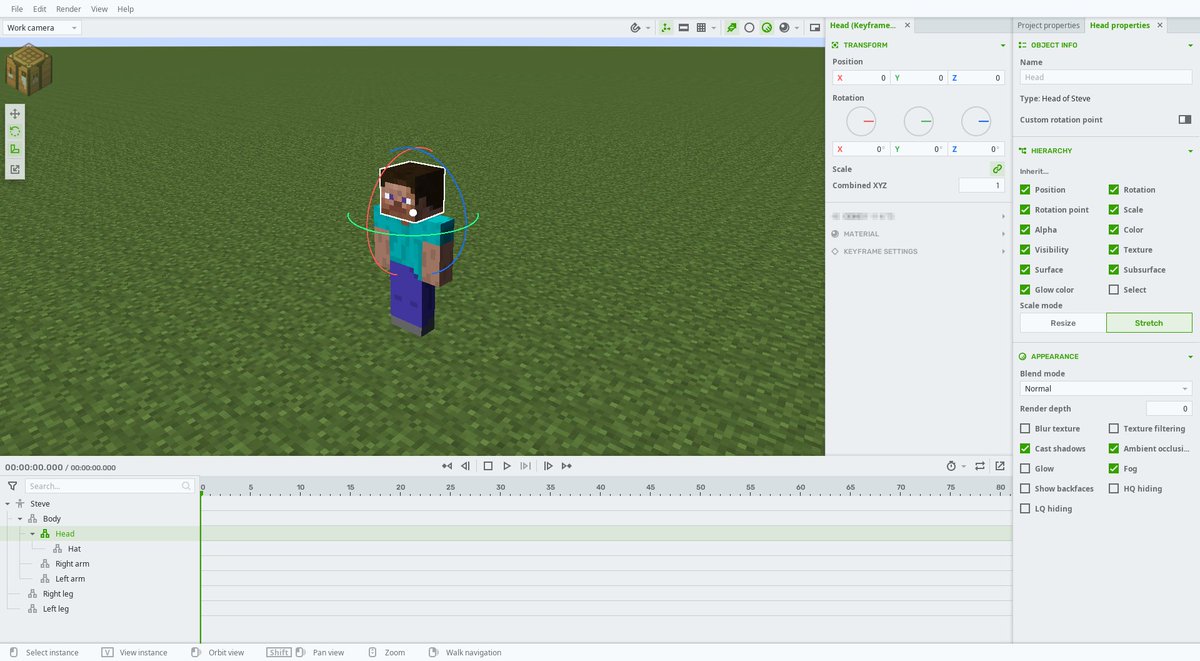The width and height of the screenshot is (1200, 661).
Task: Collapse the OBJECT INFO section
Action: pos(1190,45)
